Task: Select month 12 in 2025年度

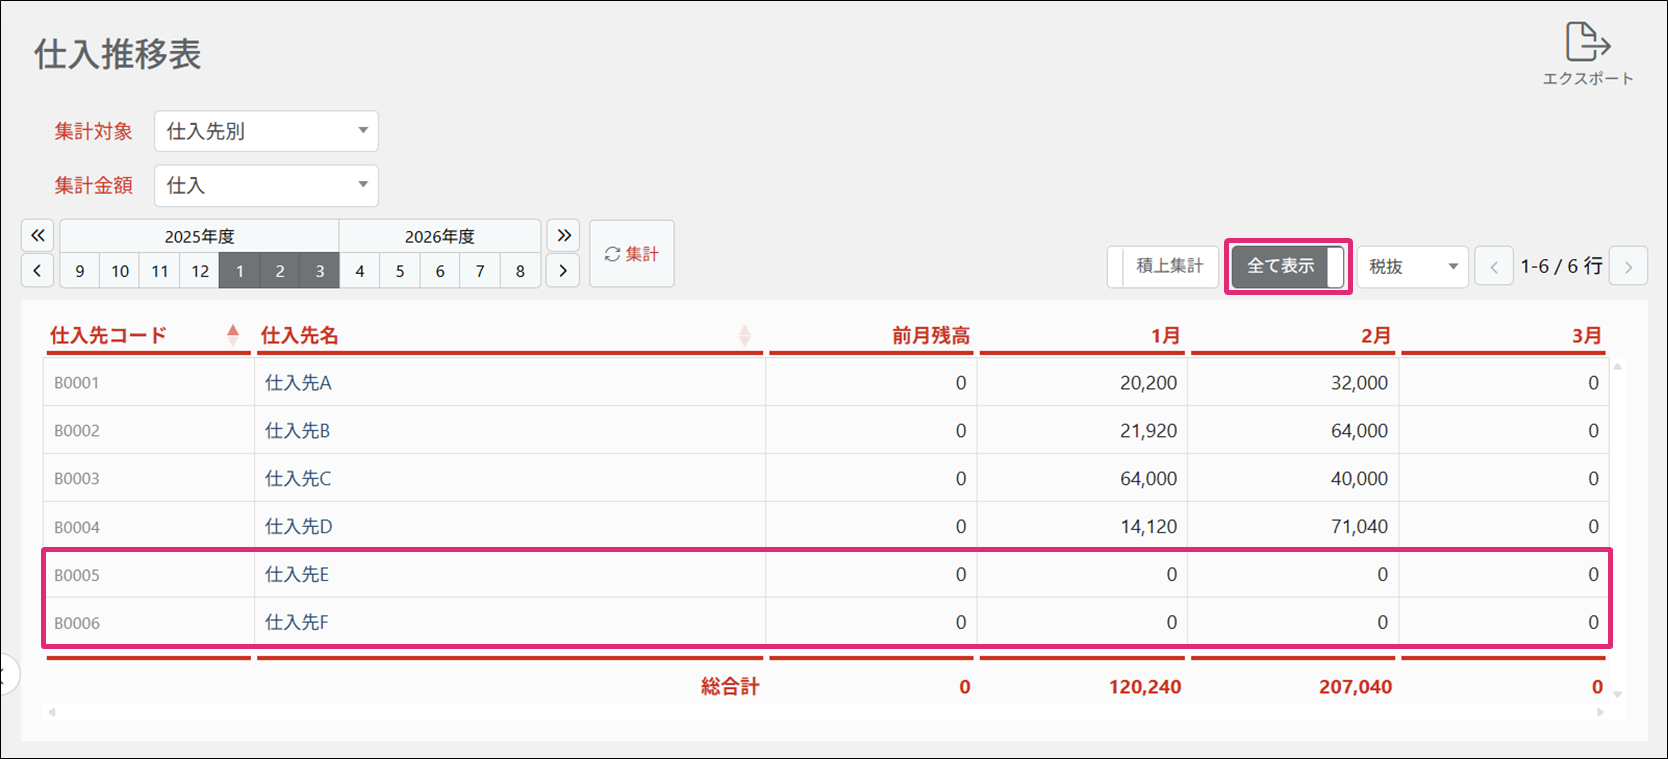Action: [200, 271]
